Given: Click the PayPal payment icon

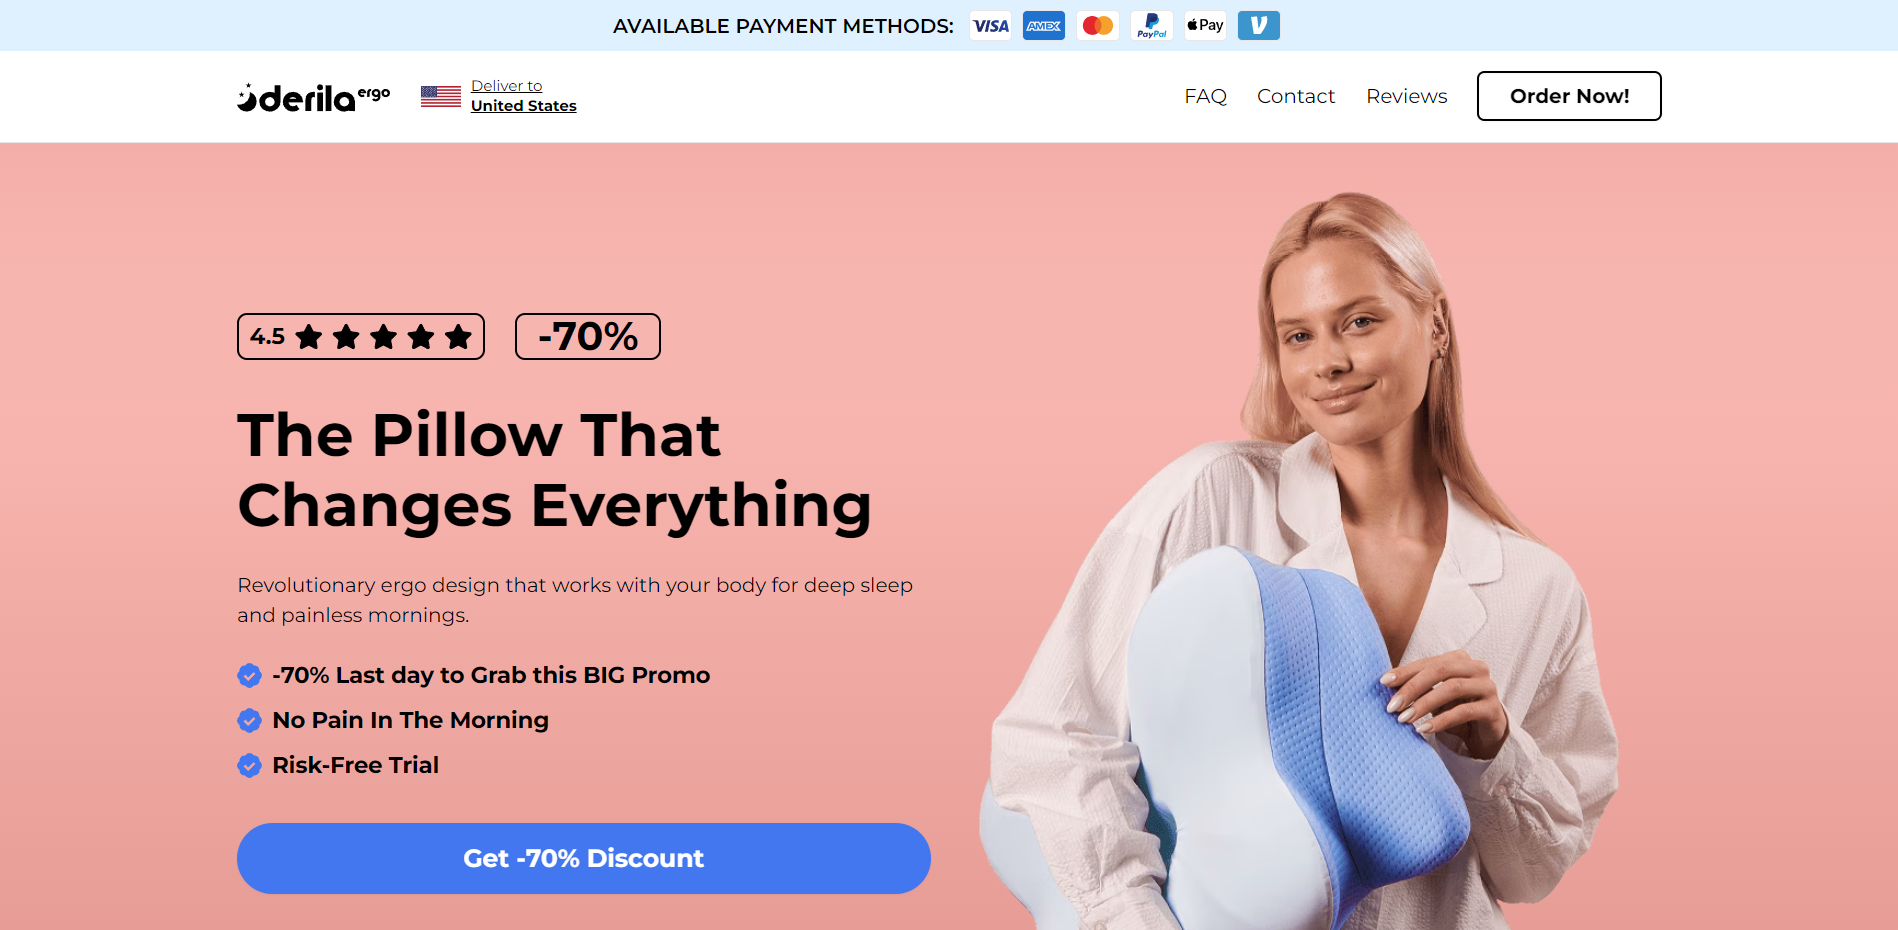Looking at the screenshot, I should coord(1152,26).
